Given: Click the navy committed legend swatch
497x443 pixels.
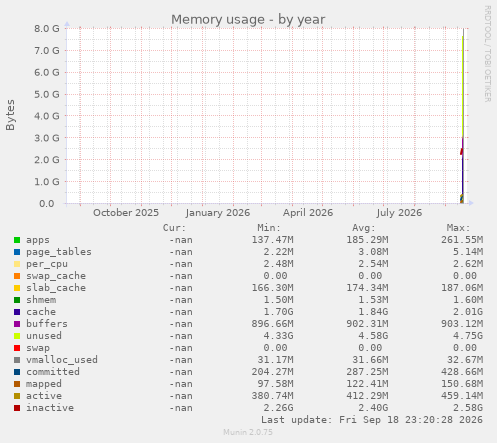Looking at the screenshot, I should pos(17,372).
